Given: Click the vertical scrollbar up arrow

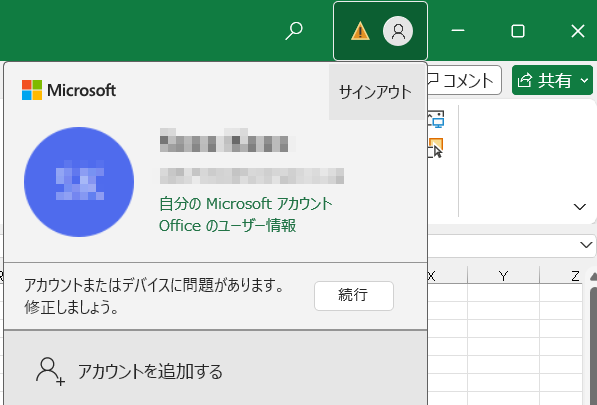Looking at the screenshot, I should (593, 276).
